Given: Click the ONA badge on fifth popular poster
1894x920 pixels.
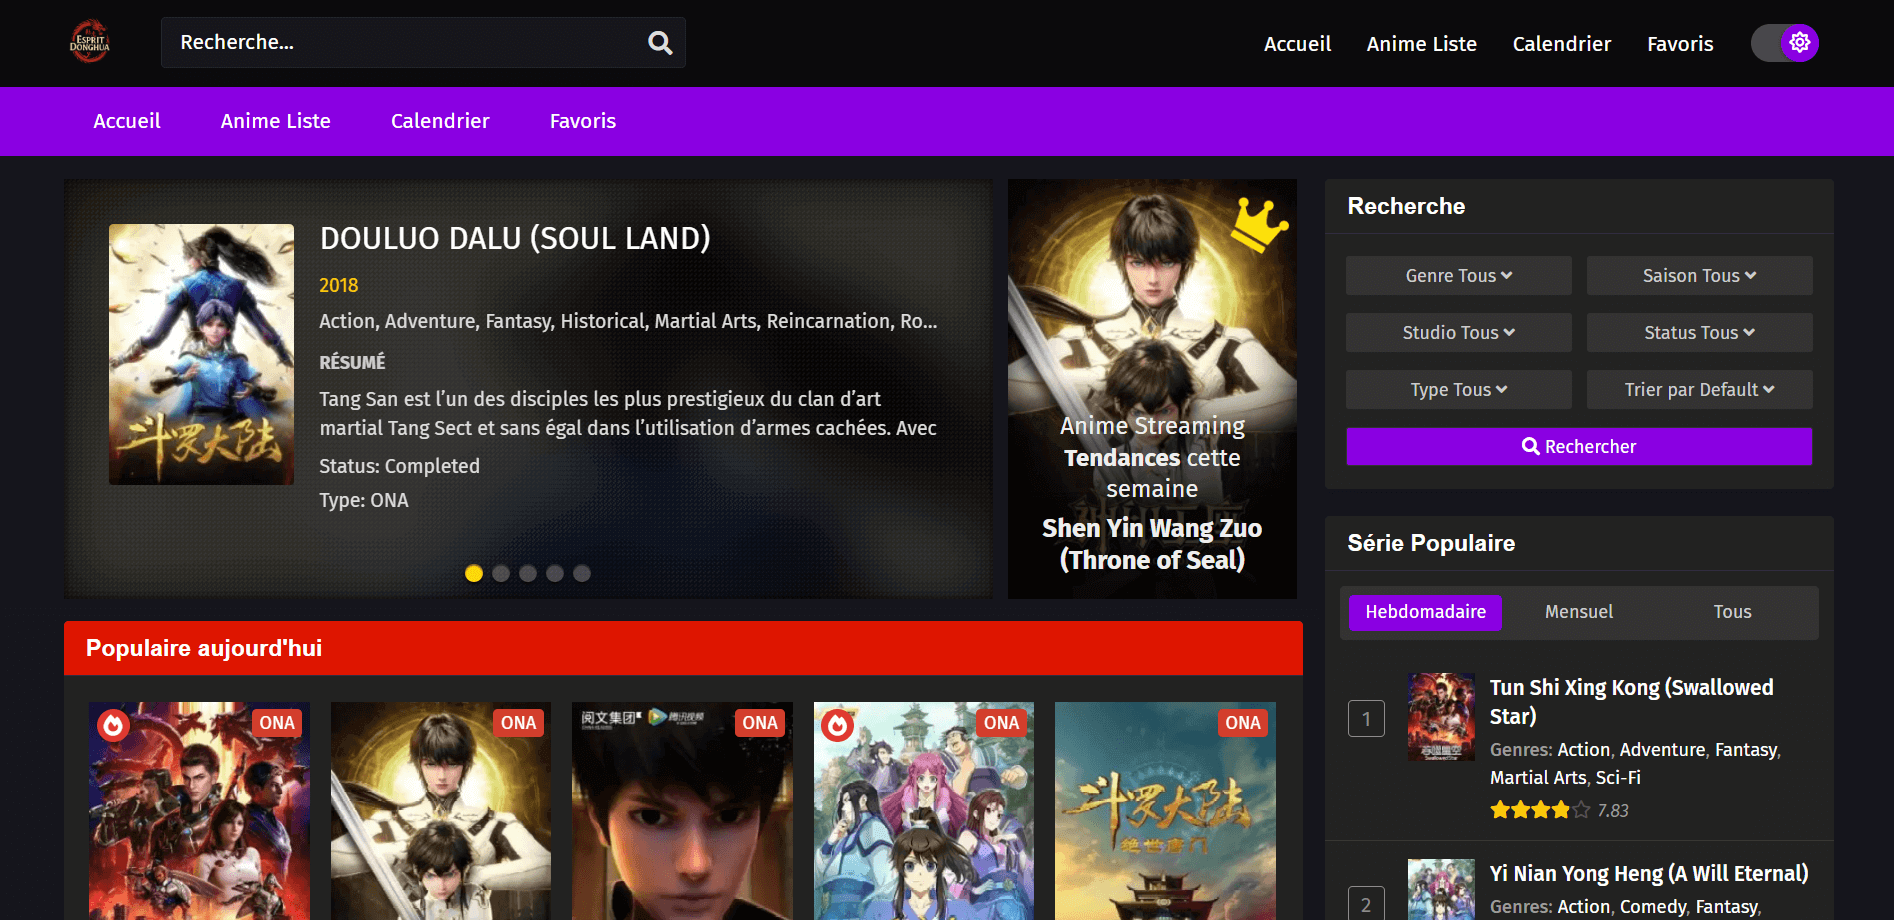Looking at the screenshot, I should (x=1242, y=723).
